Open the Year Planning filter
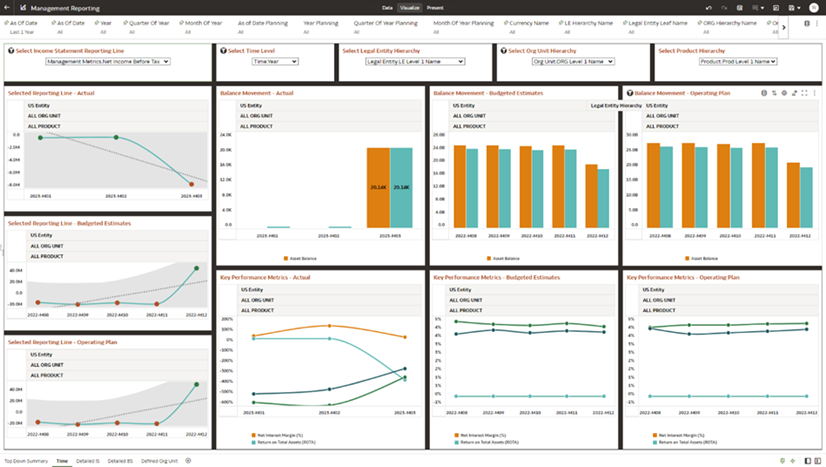The image size is (826, 467). tap(320, 27)
